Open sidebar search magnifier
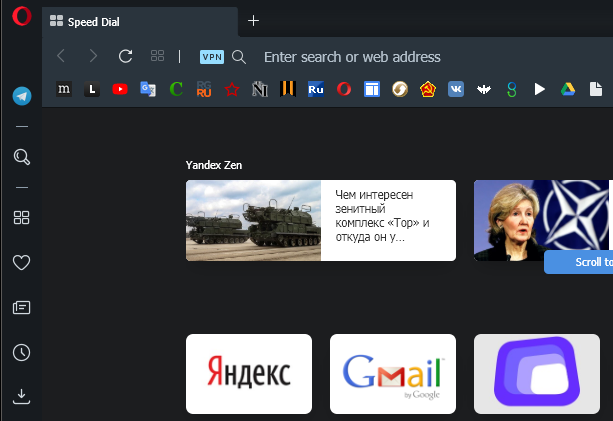Viewport: 613px width, 421px height. tap(22, 157)
